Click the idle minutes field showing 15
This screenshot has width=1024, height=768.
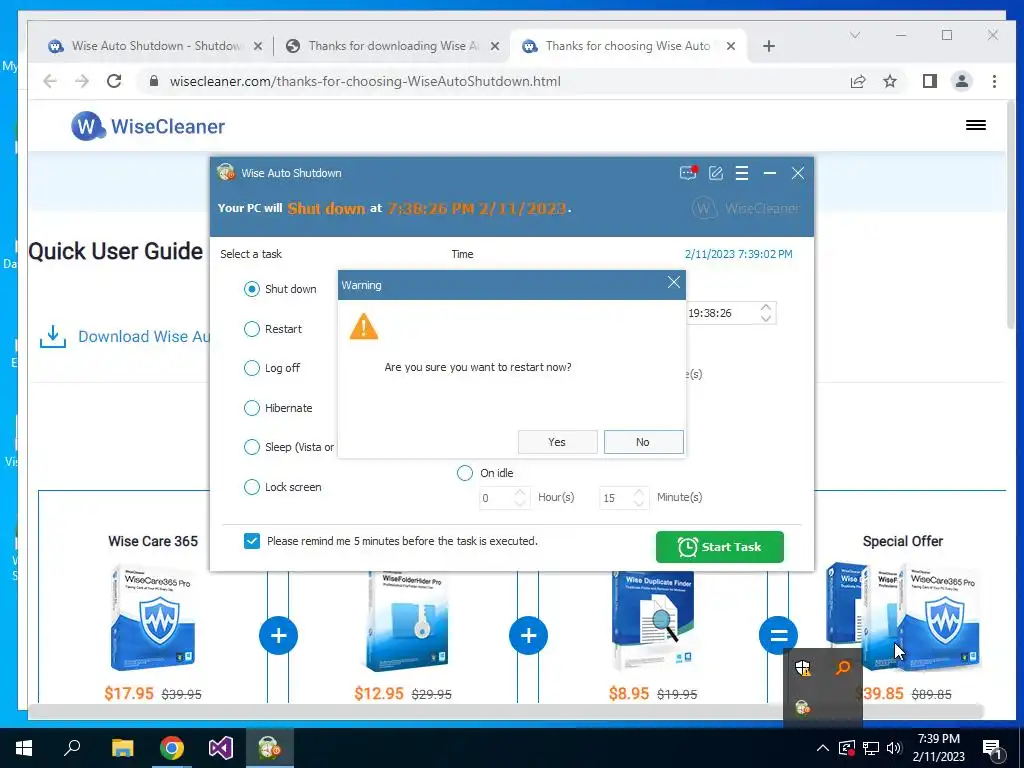click(616, 498)
